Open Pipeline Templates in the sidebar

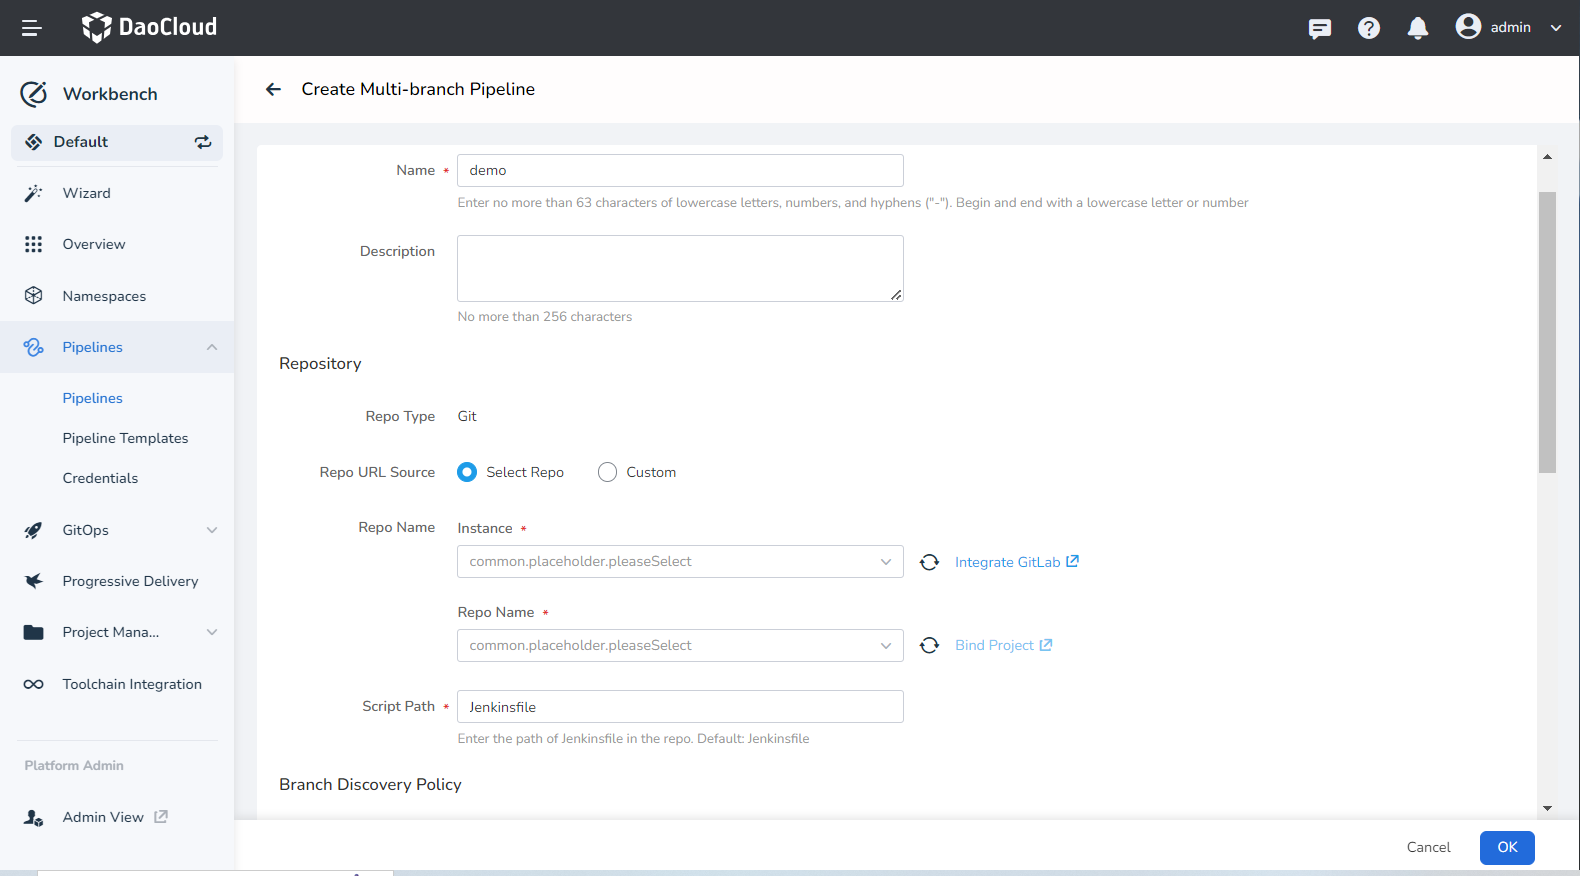point(125,438)
